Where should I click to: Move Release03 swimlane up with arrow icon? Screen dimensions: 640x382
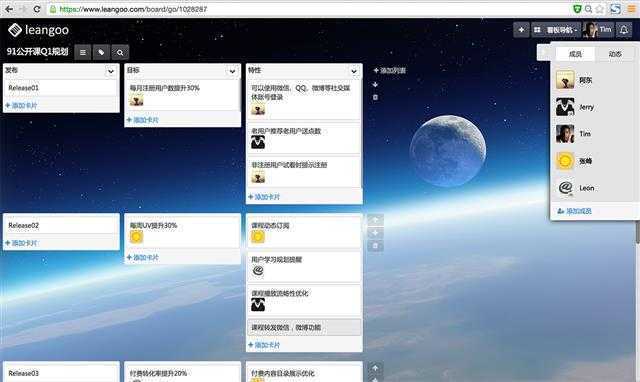pos(375,368)
